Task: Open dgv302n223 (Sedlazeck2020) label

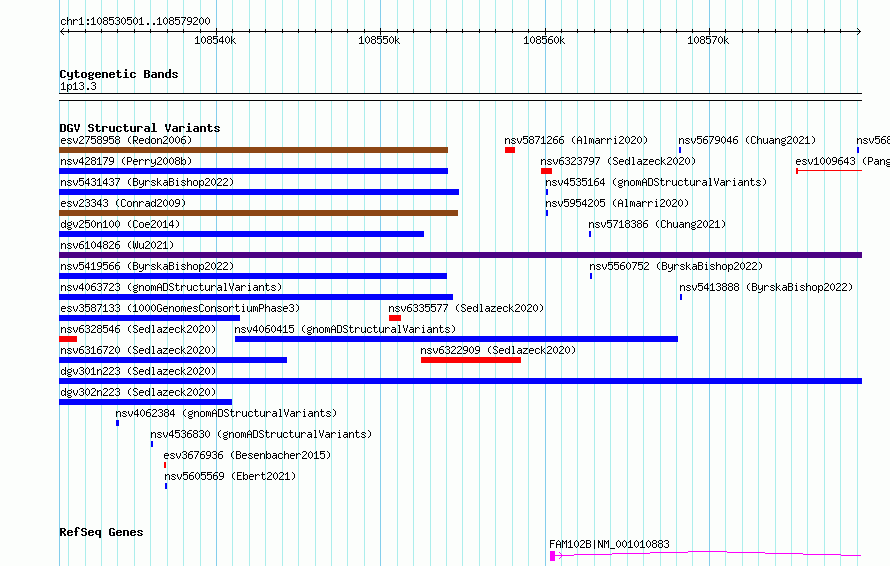Action: [x=138, y=392]
